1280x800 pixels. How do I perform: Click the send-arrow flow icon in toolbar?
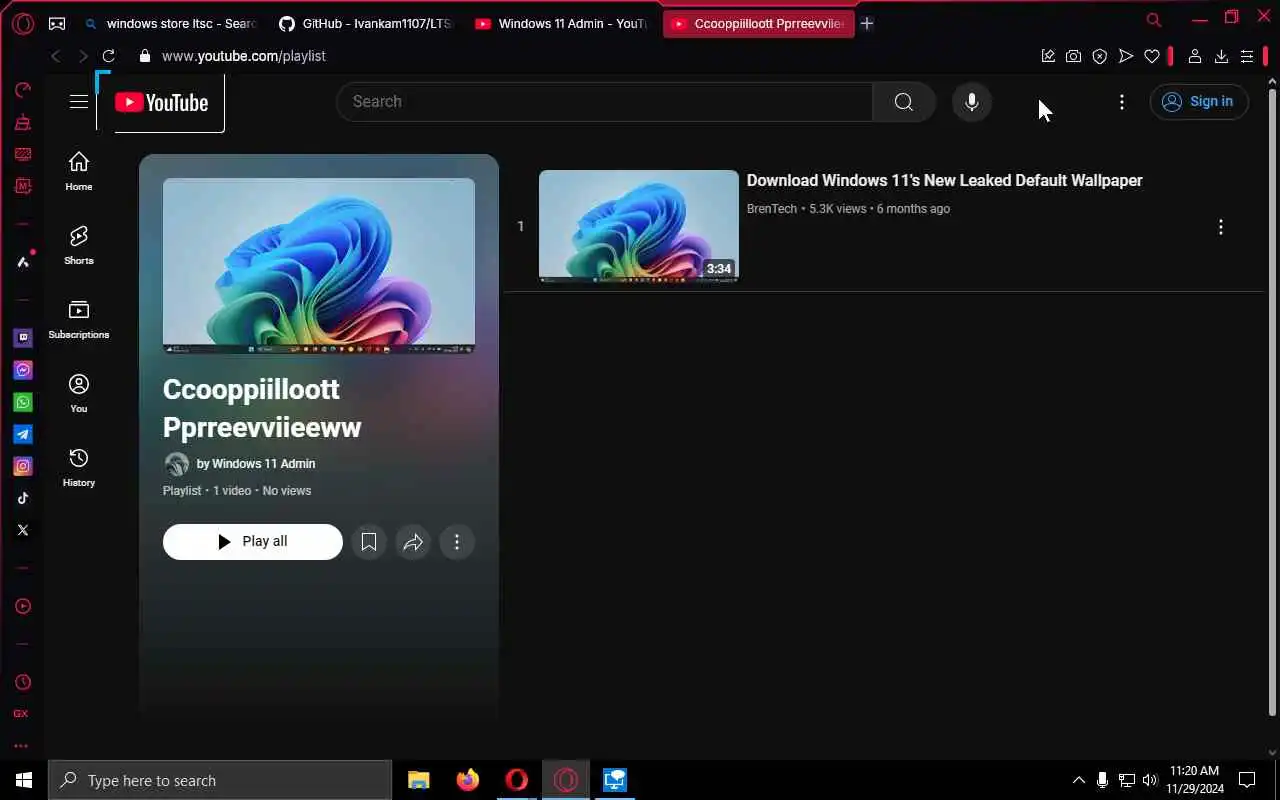click(x=1126, y=56)
